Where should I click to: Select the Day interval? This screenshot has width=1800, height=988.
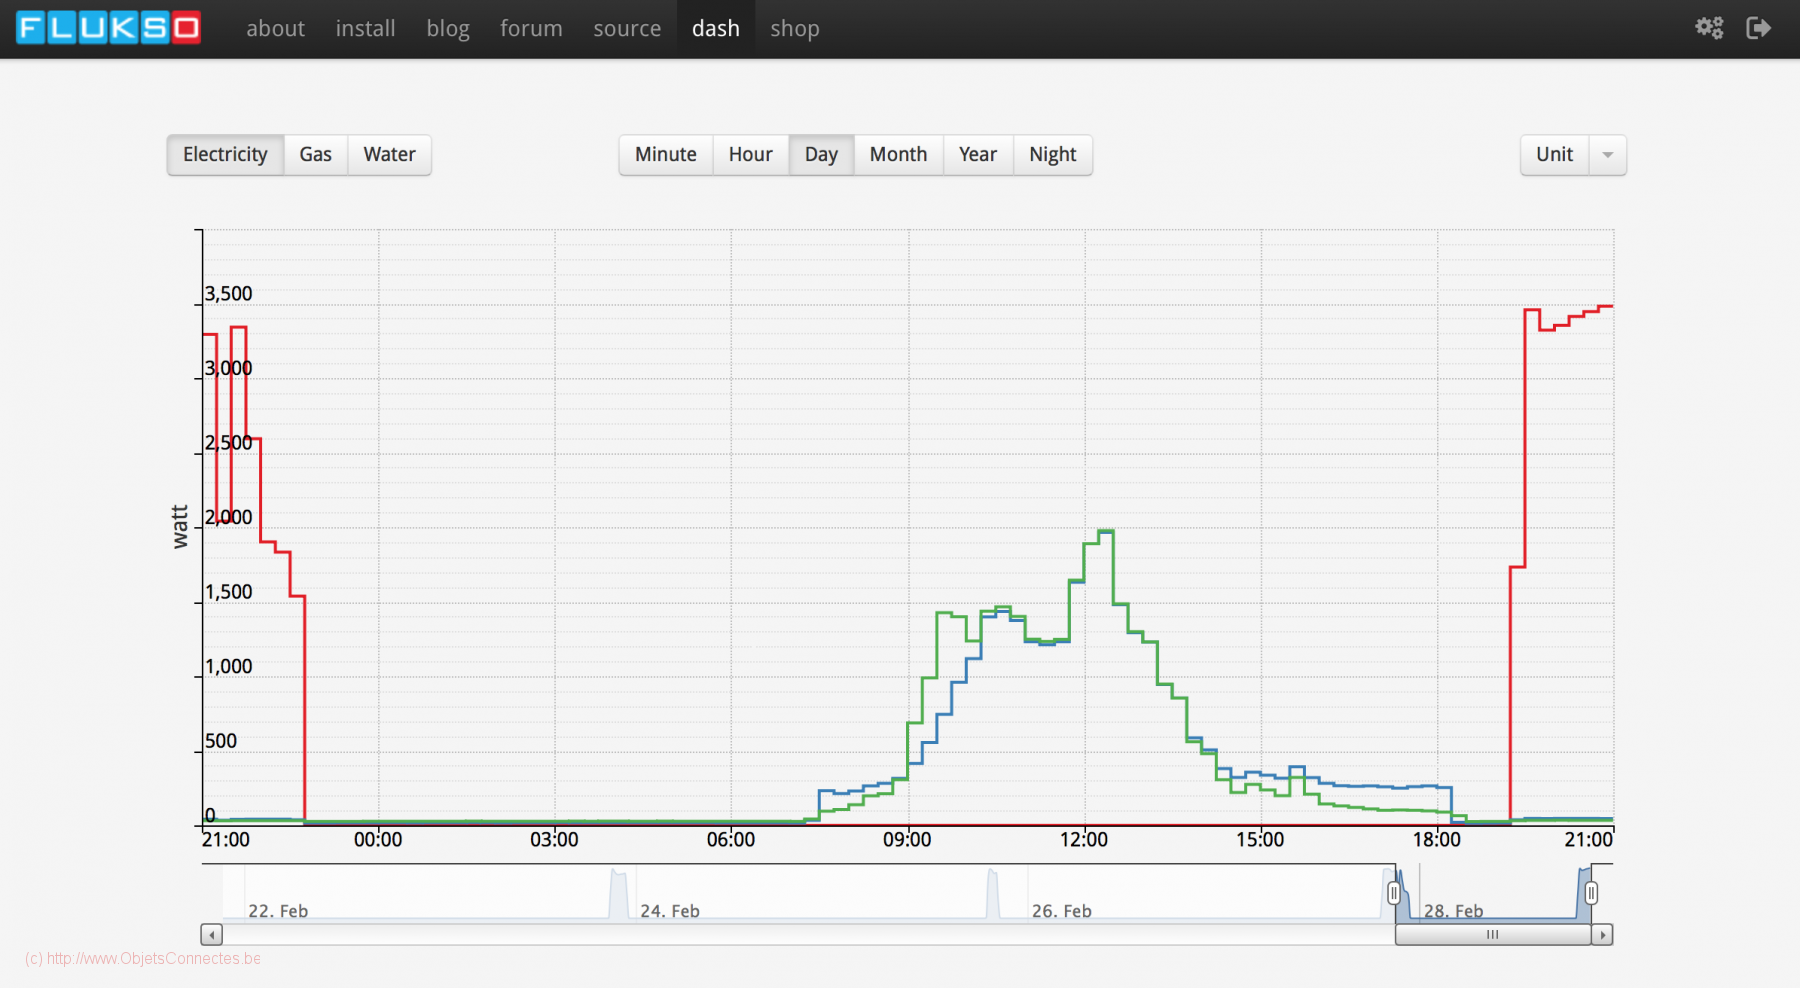821,155
